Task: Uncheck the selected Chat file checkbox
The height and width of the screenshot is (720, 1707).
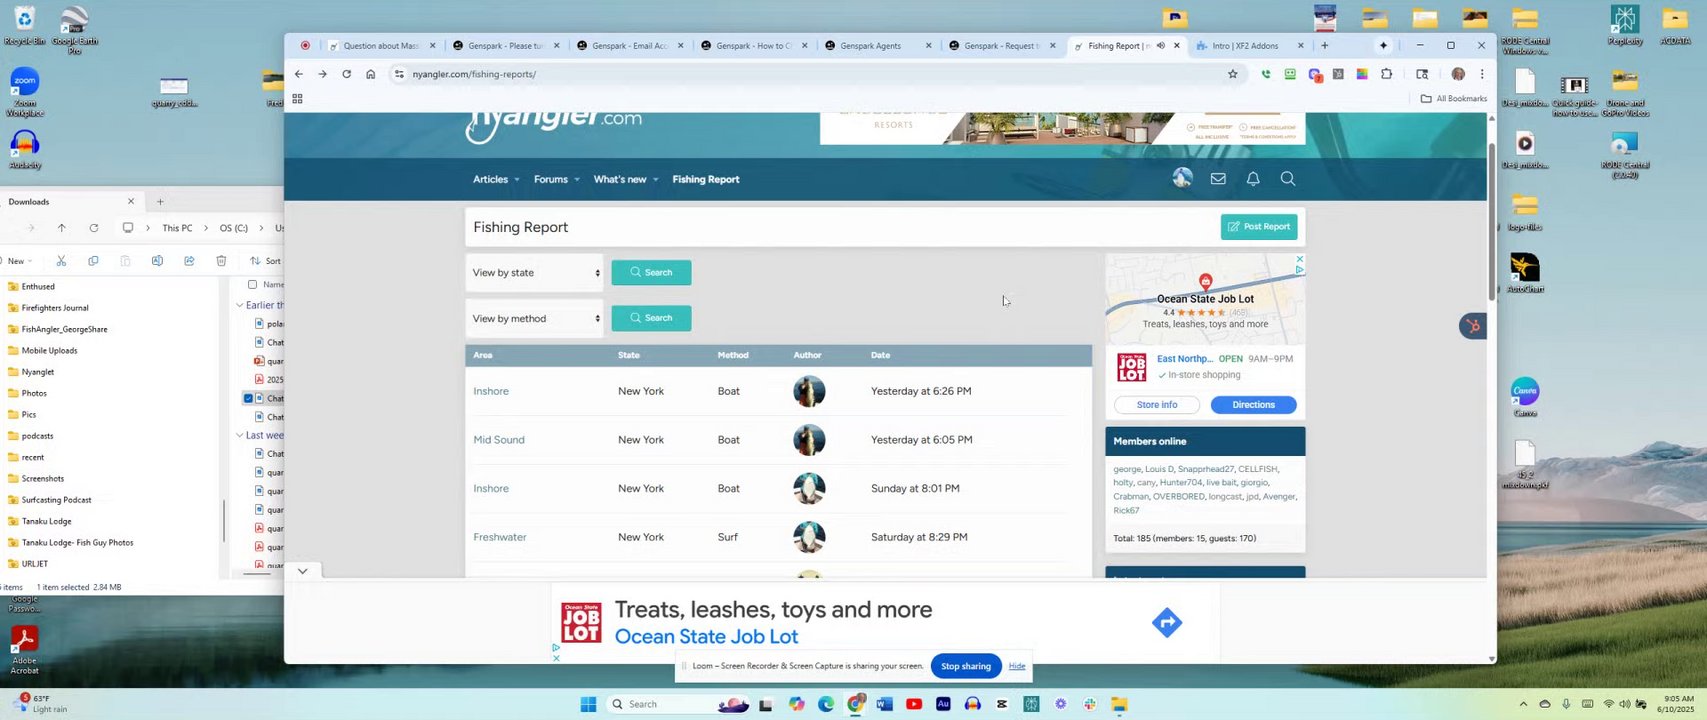Action: [249, 398]
